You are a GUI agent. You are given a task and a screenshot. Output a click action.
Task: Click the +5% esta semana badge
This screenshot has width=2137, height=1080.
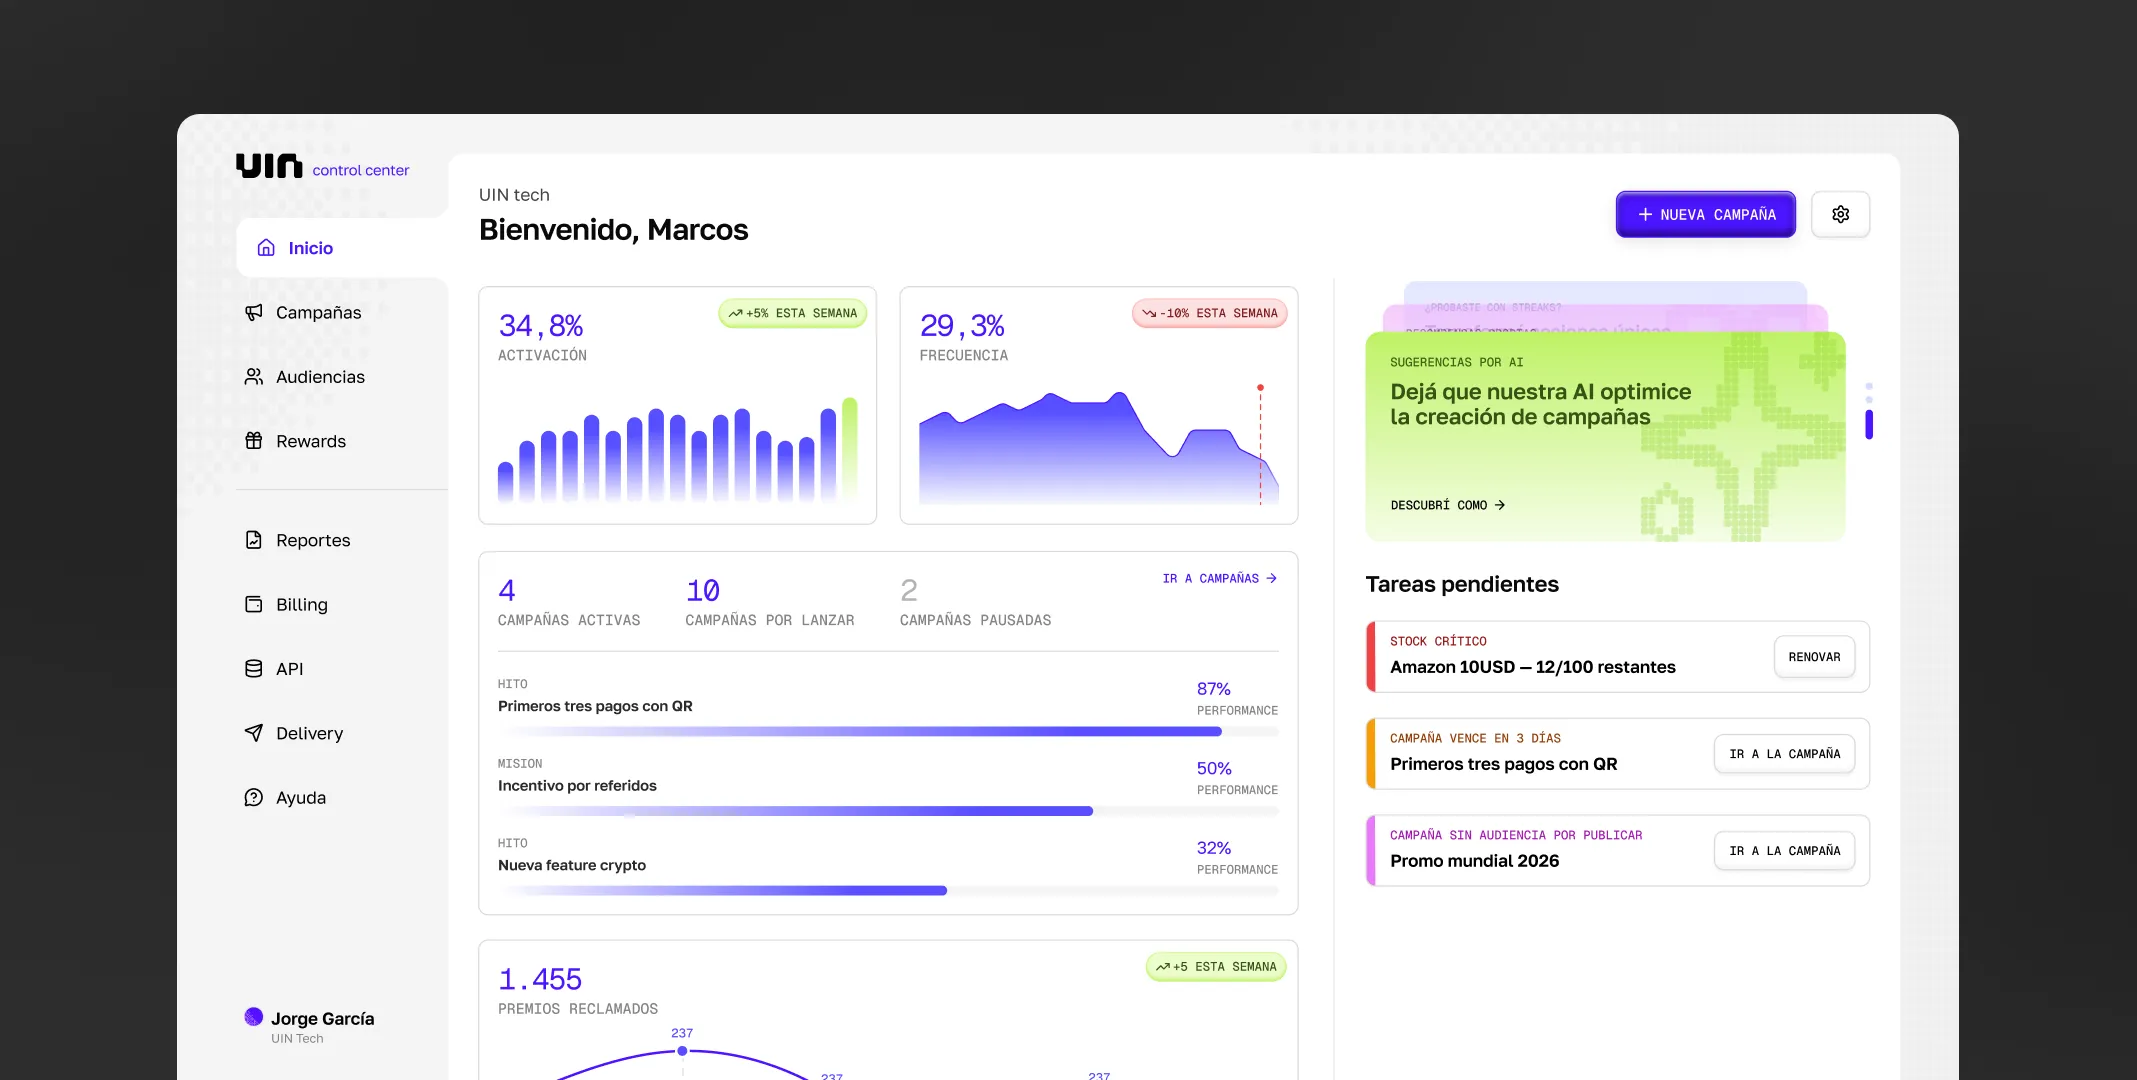[x=793, y=313]
